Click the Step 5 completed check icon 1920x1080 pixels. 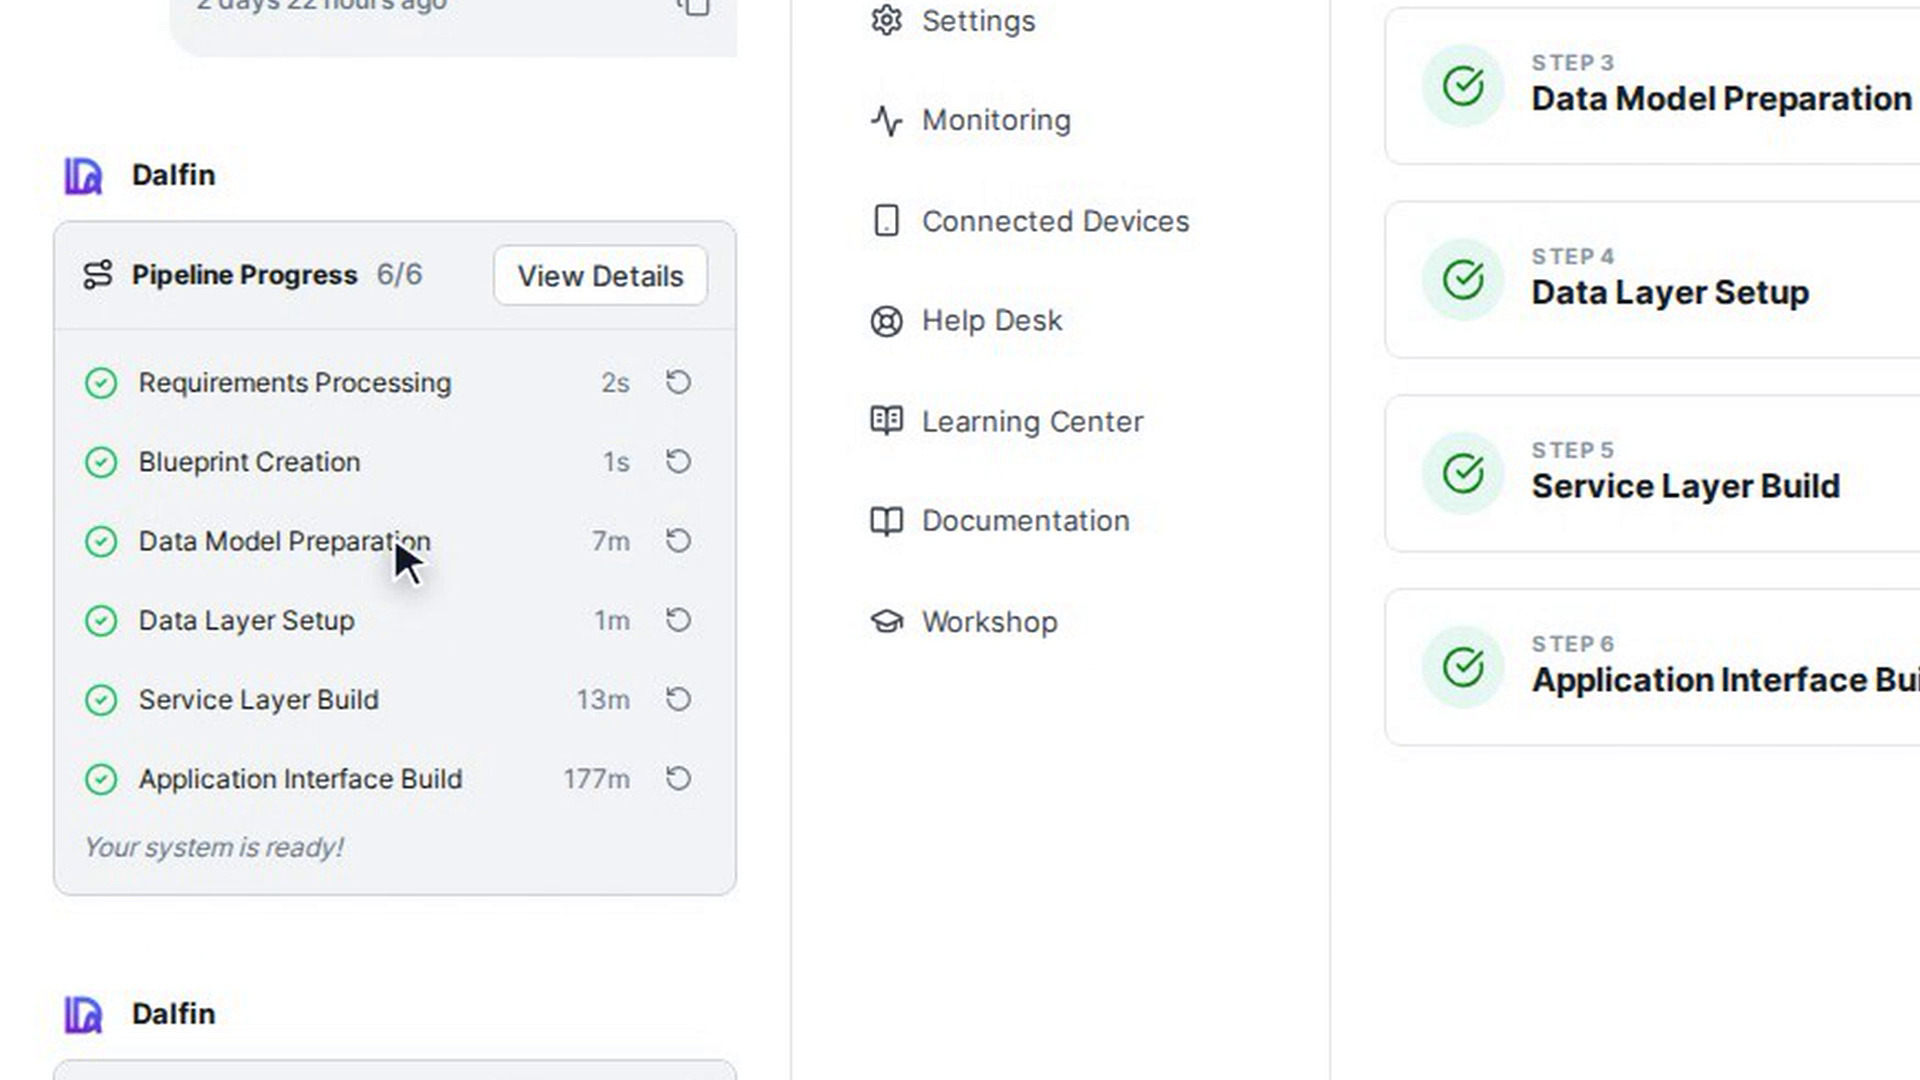(1463, 473)
